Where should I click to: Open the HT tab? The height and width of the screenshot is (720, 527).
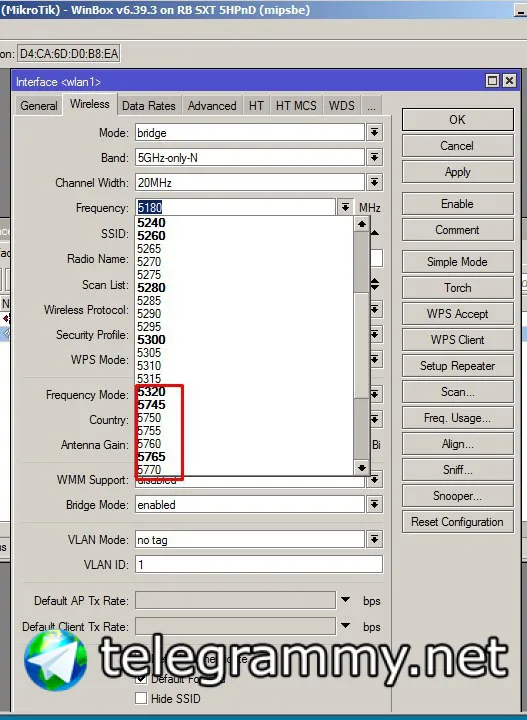click(x=256, y=106)
